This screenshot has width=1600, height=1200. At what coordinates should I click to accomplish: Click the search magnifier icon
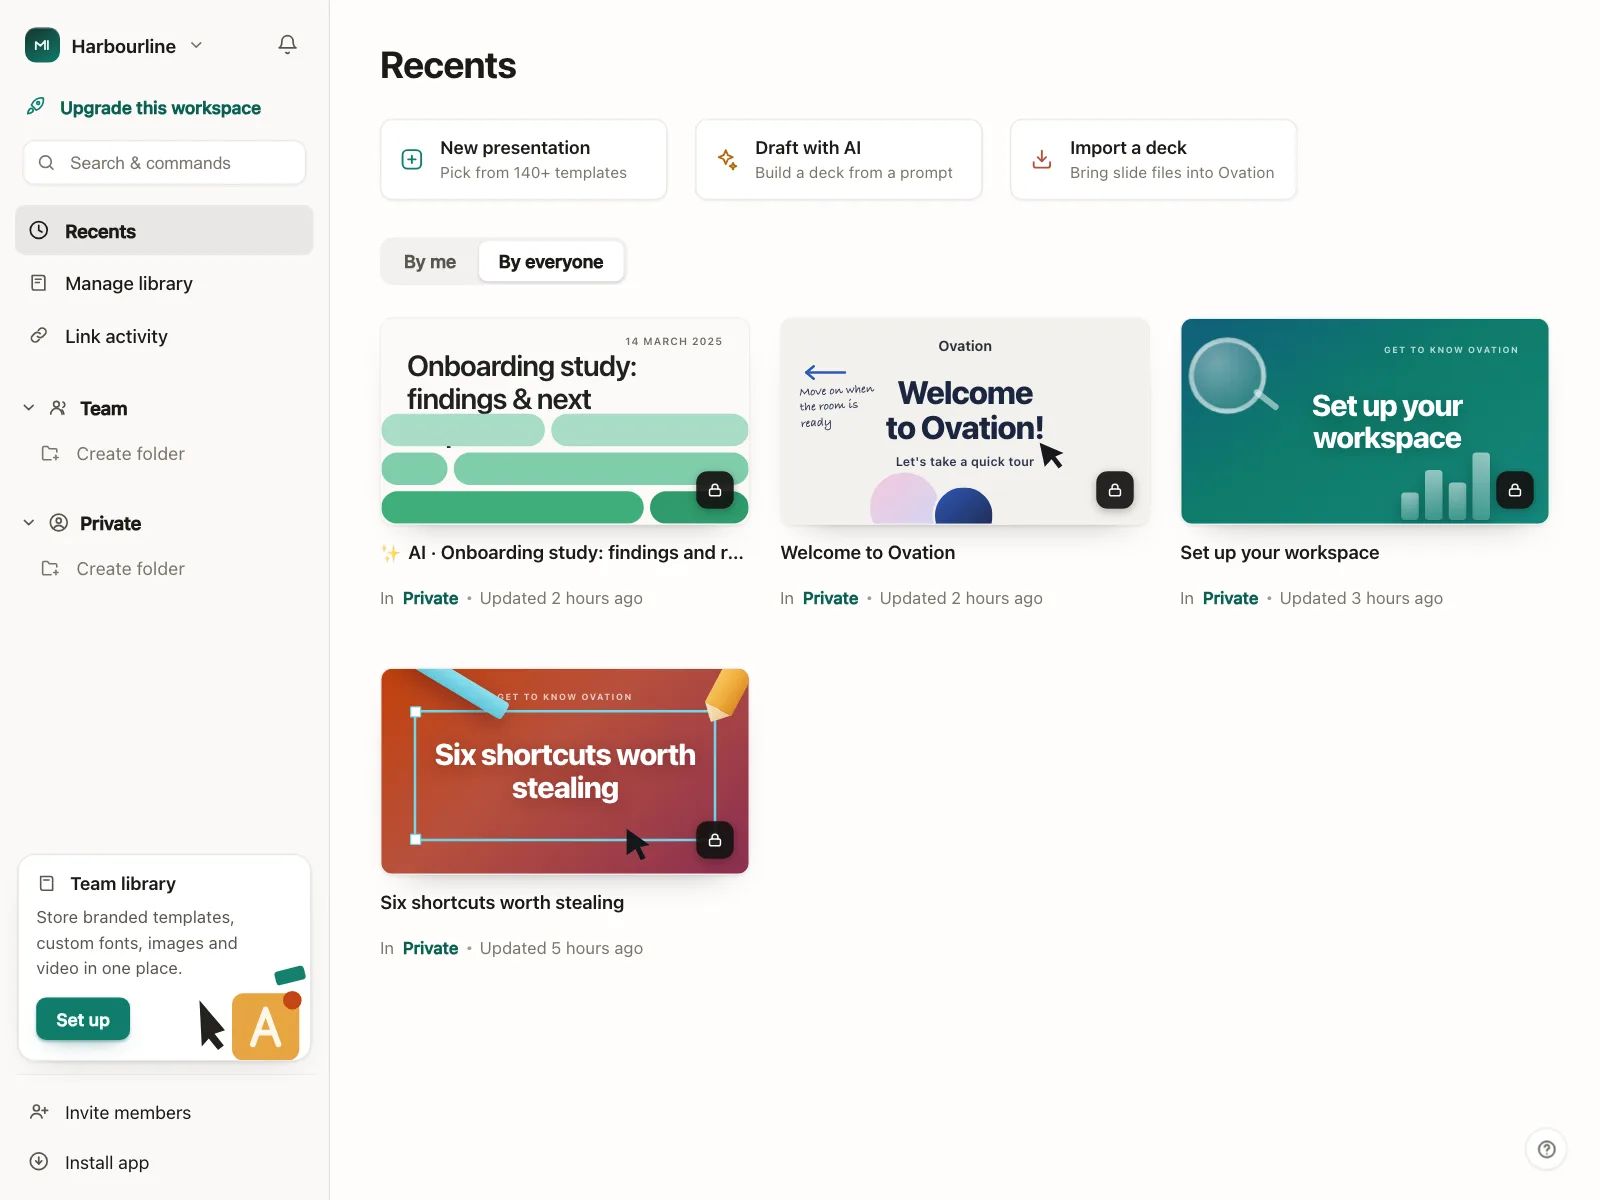click(x=46, y=163)
